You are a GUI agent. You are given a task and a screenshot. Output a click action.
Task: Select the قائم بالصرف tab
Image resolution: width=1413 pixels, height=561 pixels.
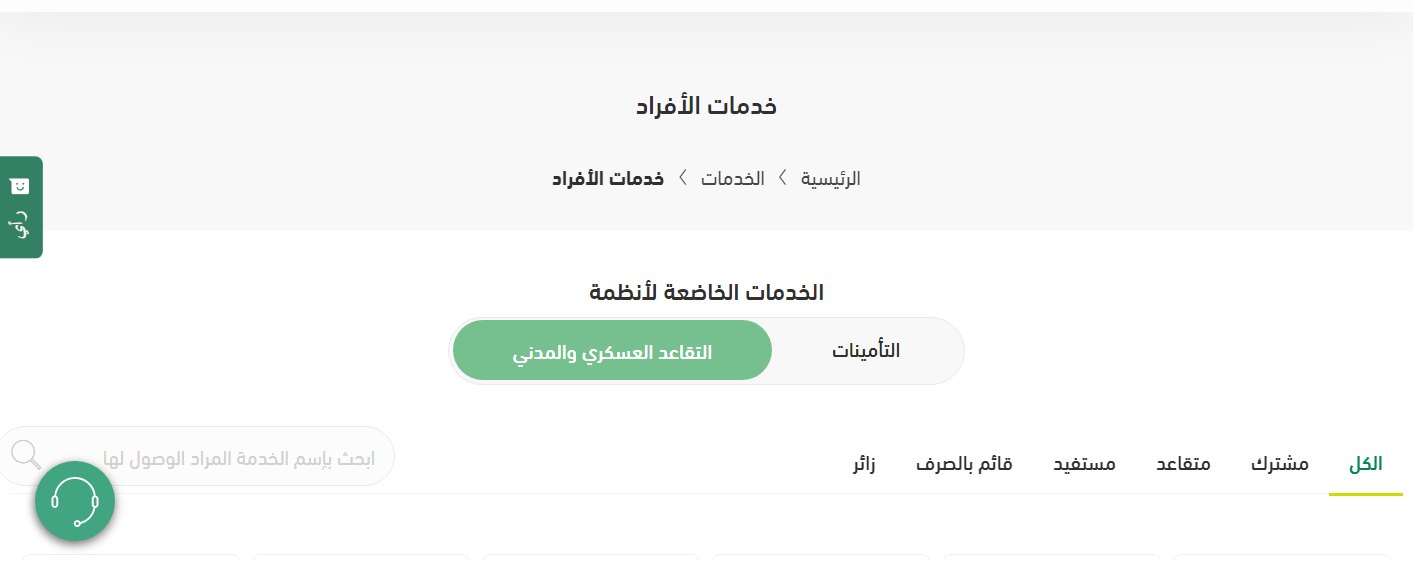pyautogui.click(x=964, y=464)
